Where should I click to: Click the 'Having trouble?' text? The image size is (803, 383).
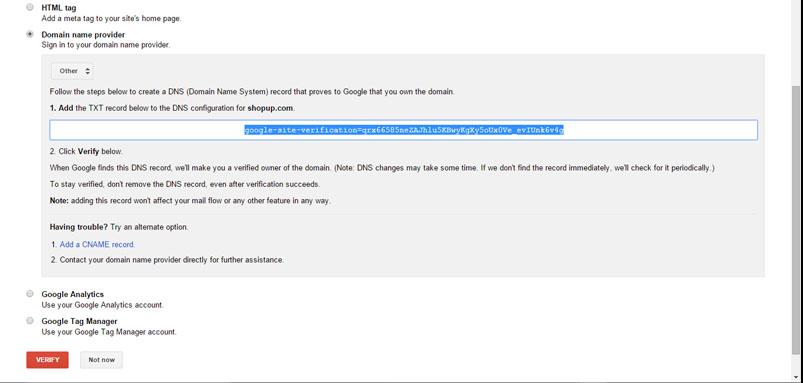pos(79,226)
